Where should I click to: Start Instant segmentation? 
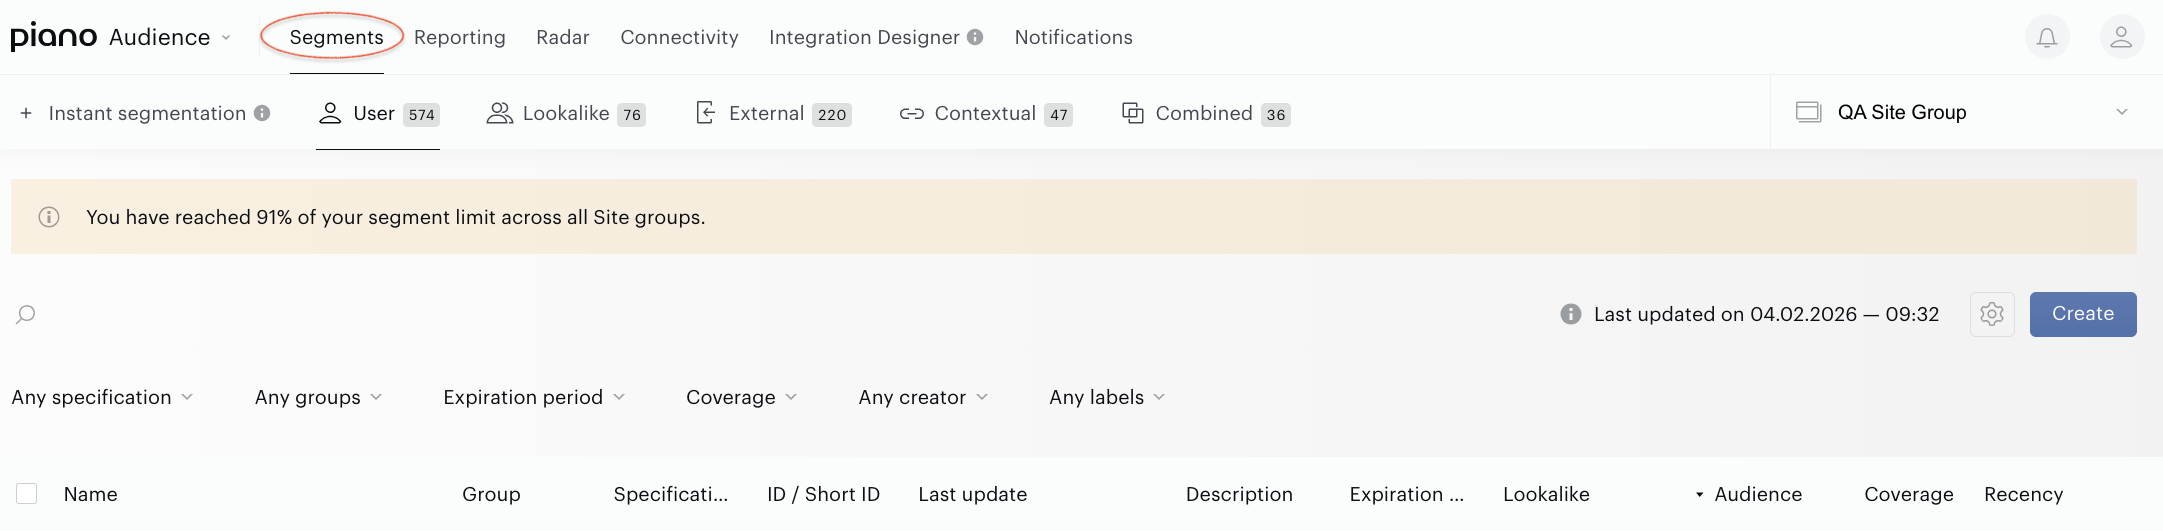coord(147,113)
